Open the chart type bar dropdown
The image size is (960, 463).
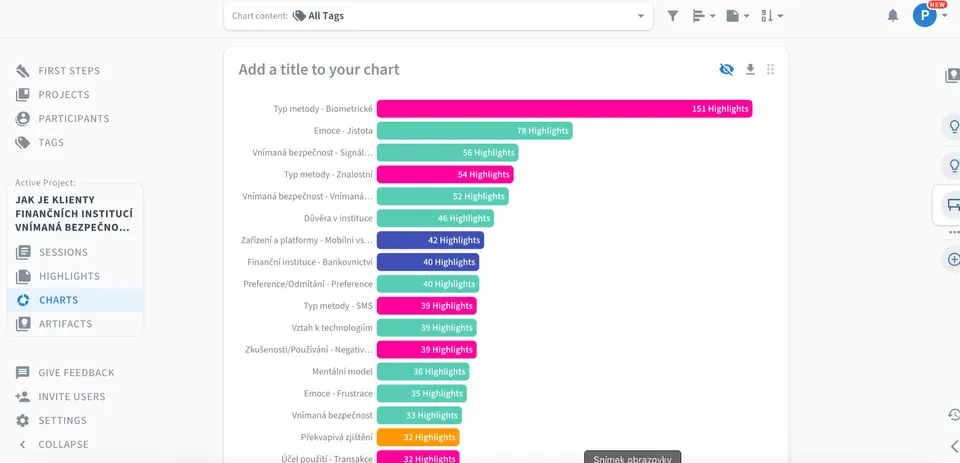703,16
